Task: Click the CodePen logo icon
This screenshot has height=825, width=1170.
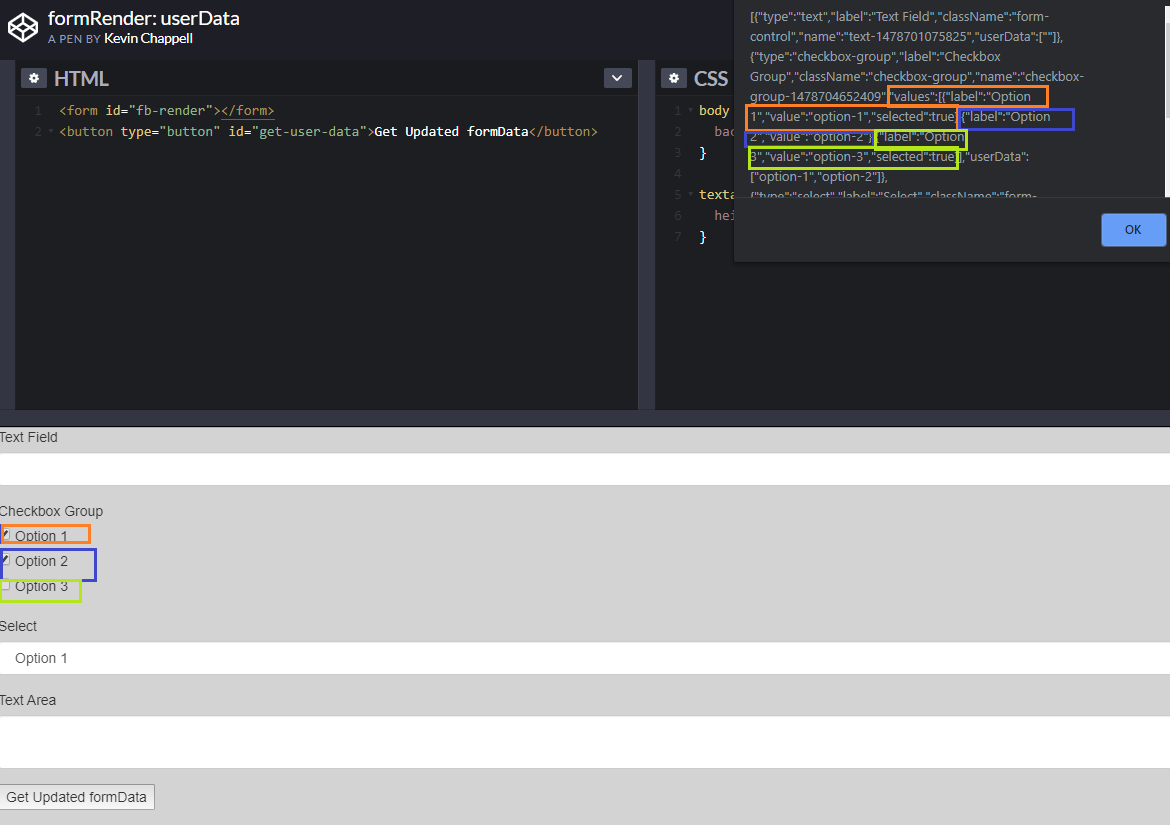Action: pos(22,28)
